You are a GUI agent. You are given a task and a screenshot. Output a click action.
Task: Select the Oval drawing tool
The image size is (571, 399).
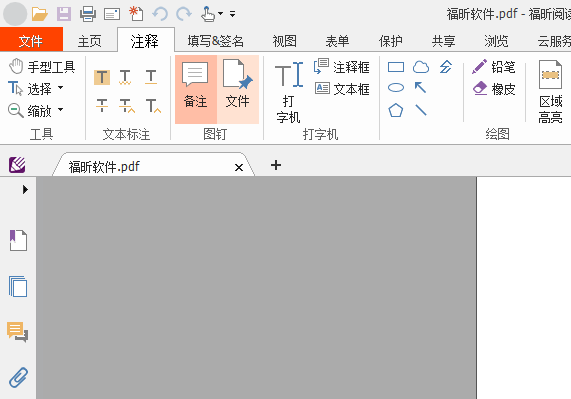(x=396, y=88)
